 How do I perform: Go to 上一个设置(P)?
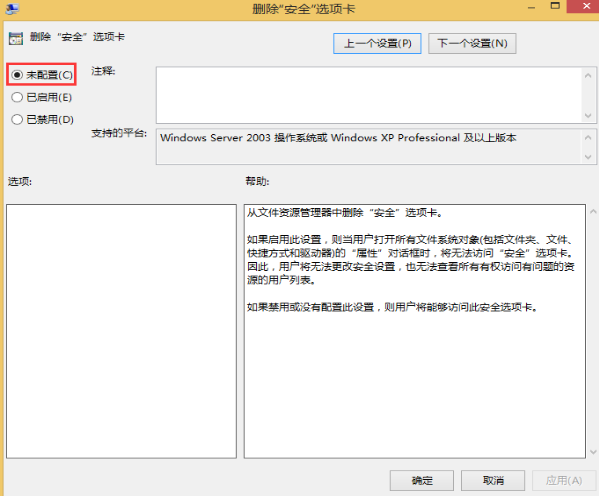pos(377,44)
